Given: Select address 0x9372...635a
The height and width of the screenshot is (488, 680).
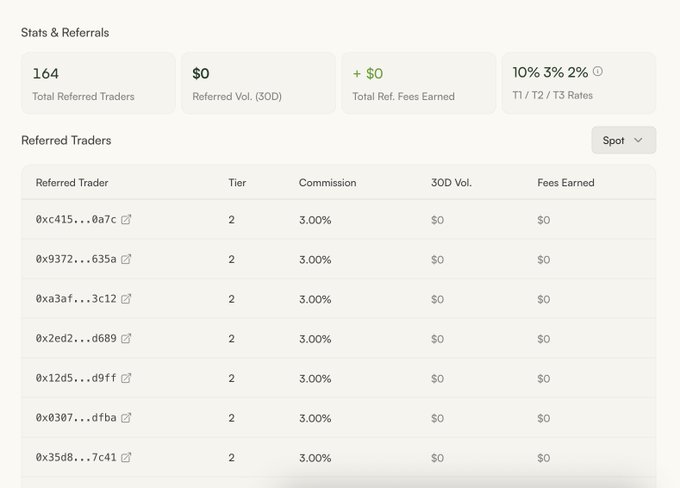Looking at the screenshot, I should pos(76,259).
